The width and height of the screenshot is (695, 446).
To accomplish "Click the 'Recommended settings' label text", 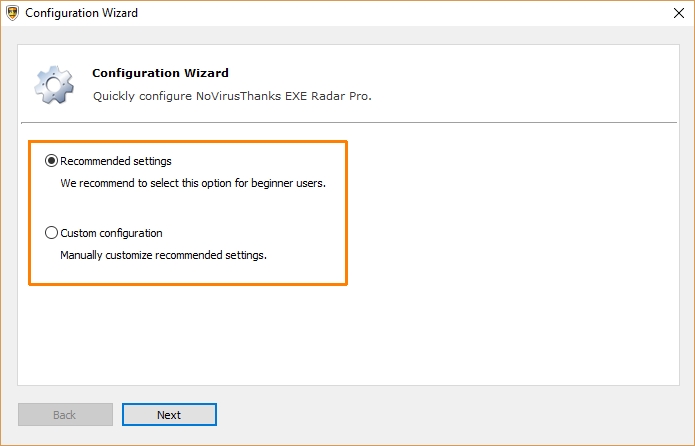I will [116, 161].
